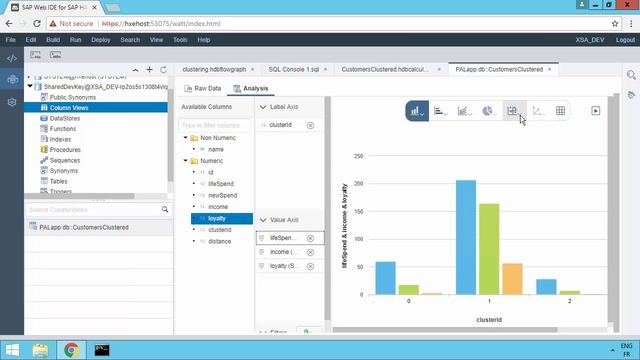The width and height of the screenshot is (640, 360).
Task: Select Procedures in the tree
Action: 65,150
